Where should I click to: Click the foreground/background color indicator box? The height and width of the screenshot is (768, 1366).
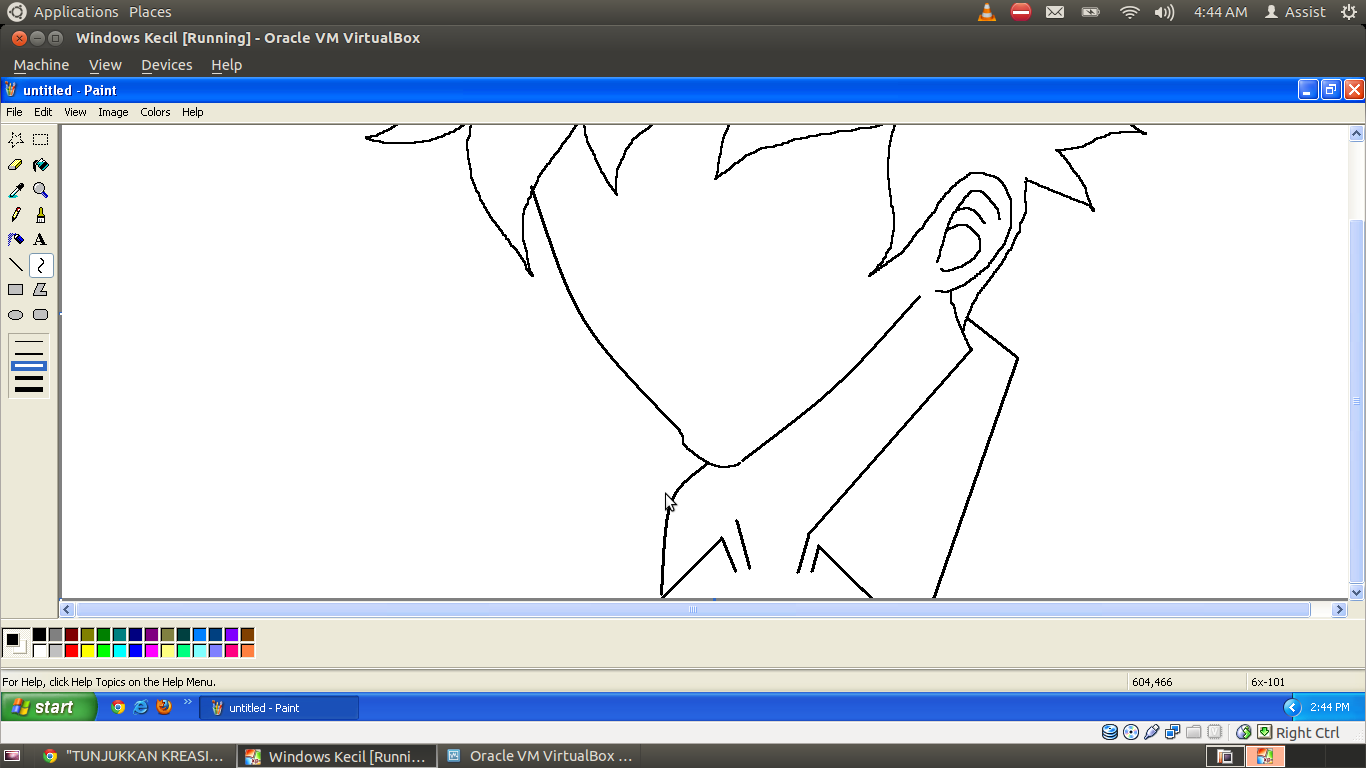[x=15, y=642]
